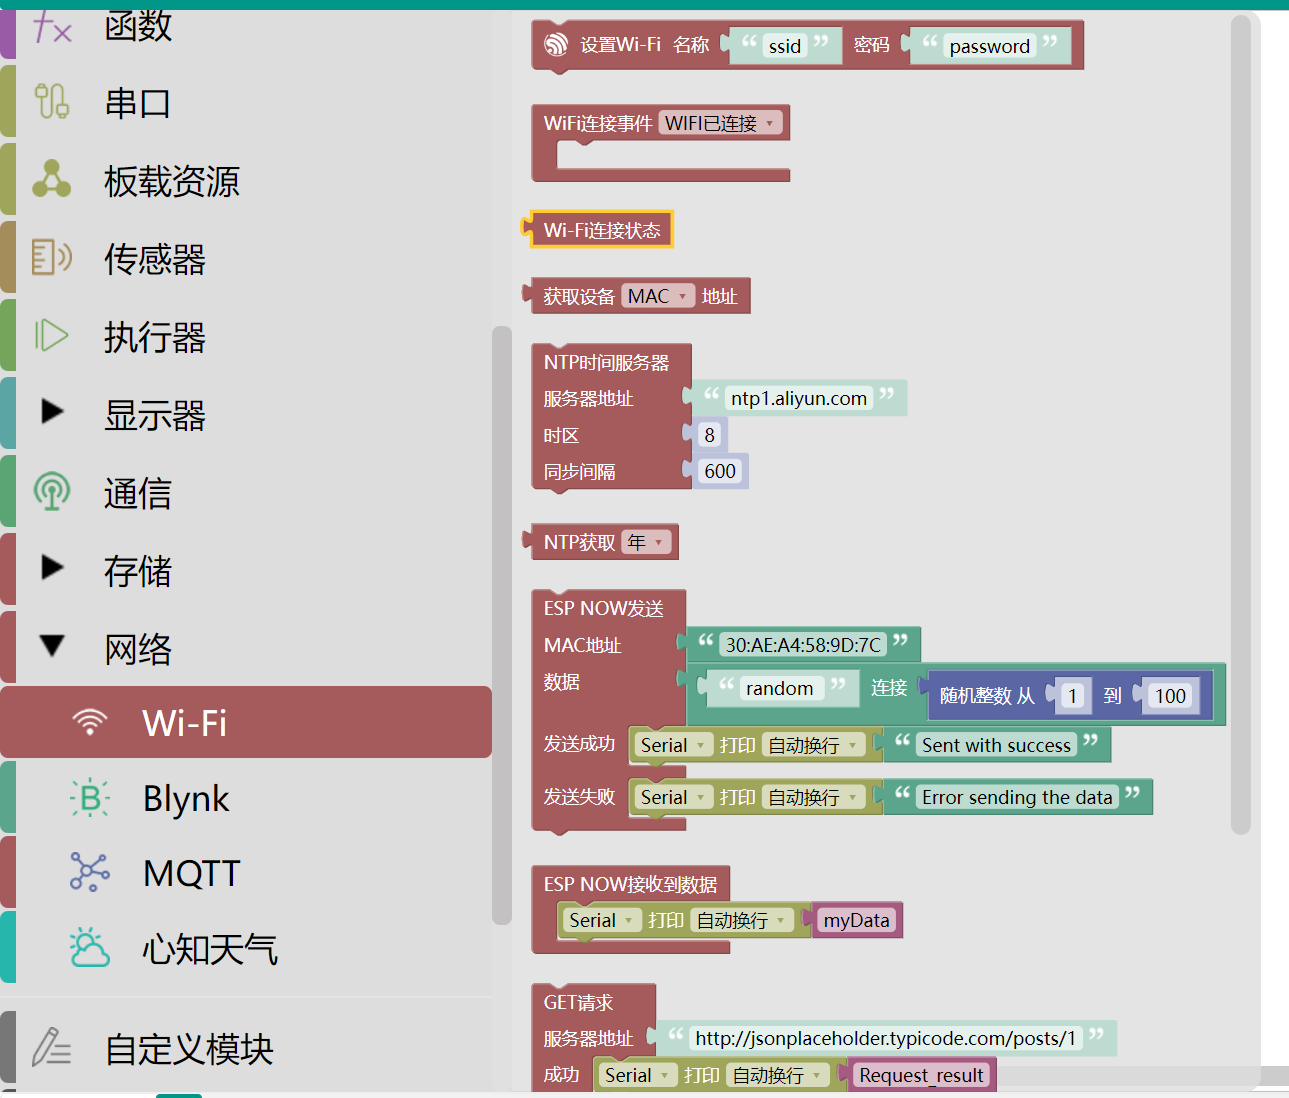Open 自动换行 dropdown in ESP NOW接收到数据 block

point(742,920)
